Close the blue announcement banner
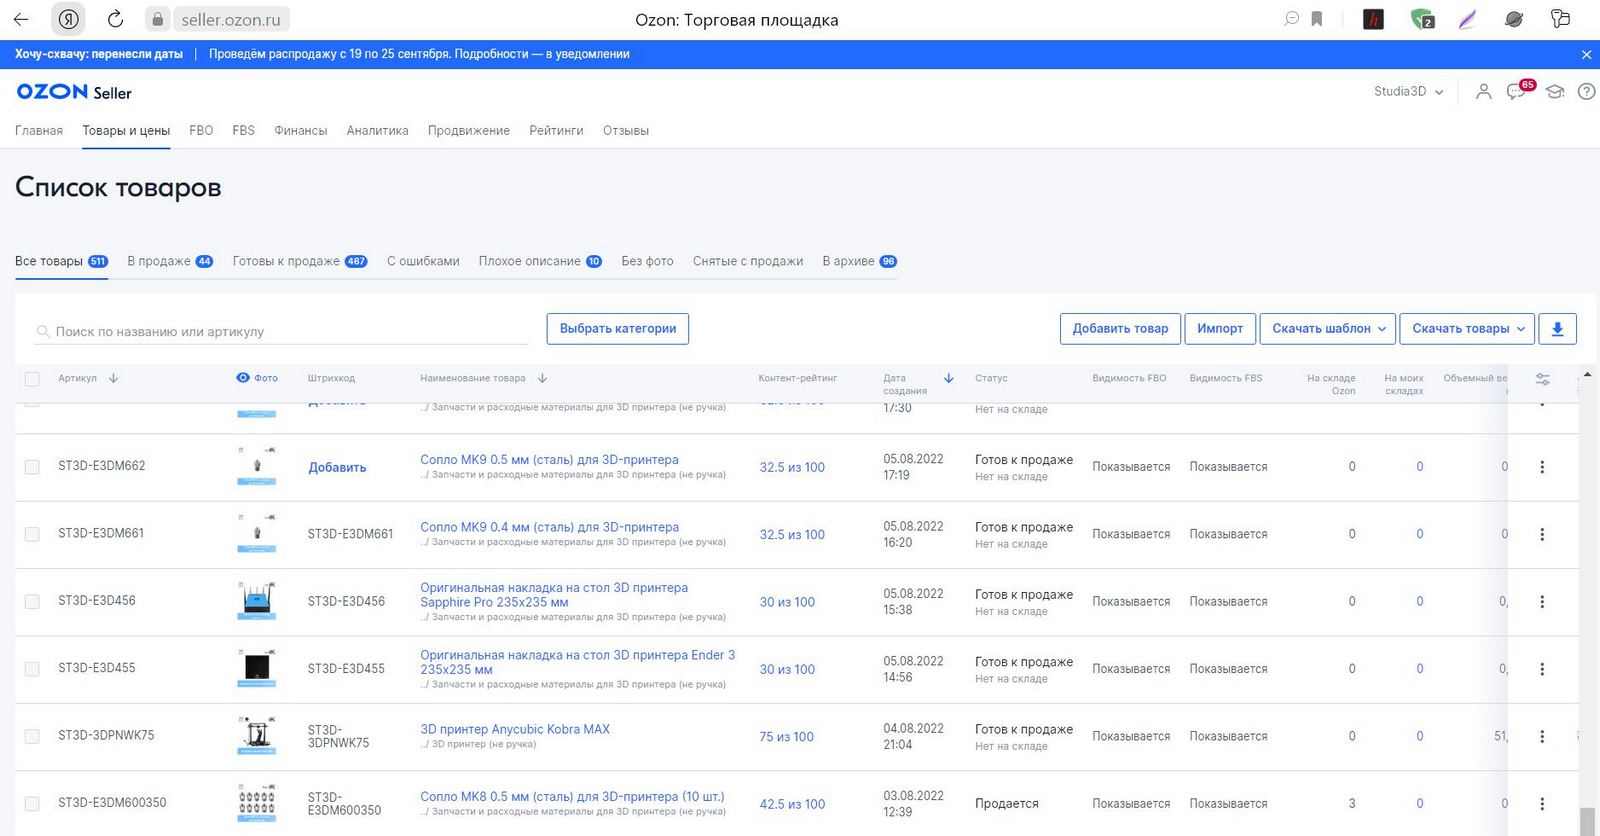The height and width of the screenshot is (836, 1600). 1586,55
